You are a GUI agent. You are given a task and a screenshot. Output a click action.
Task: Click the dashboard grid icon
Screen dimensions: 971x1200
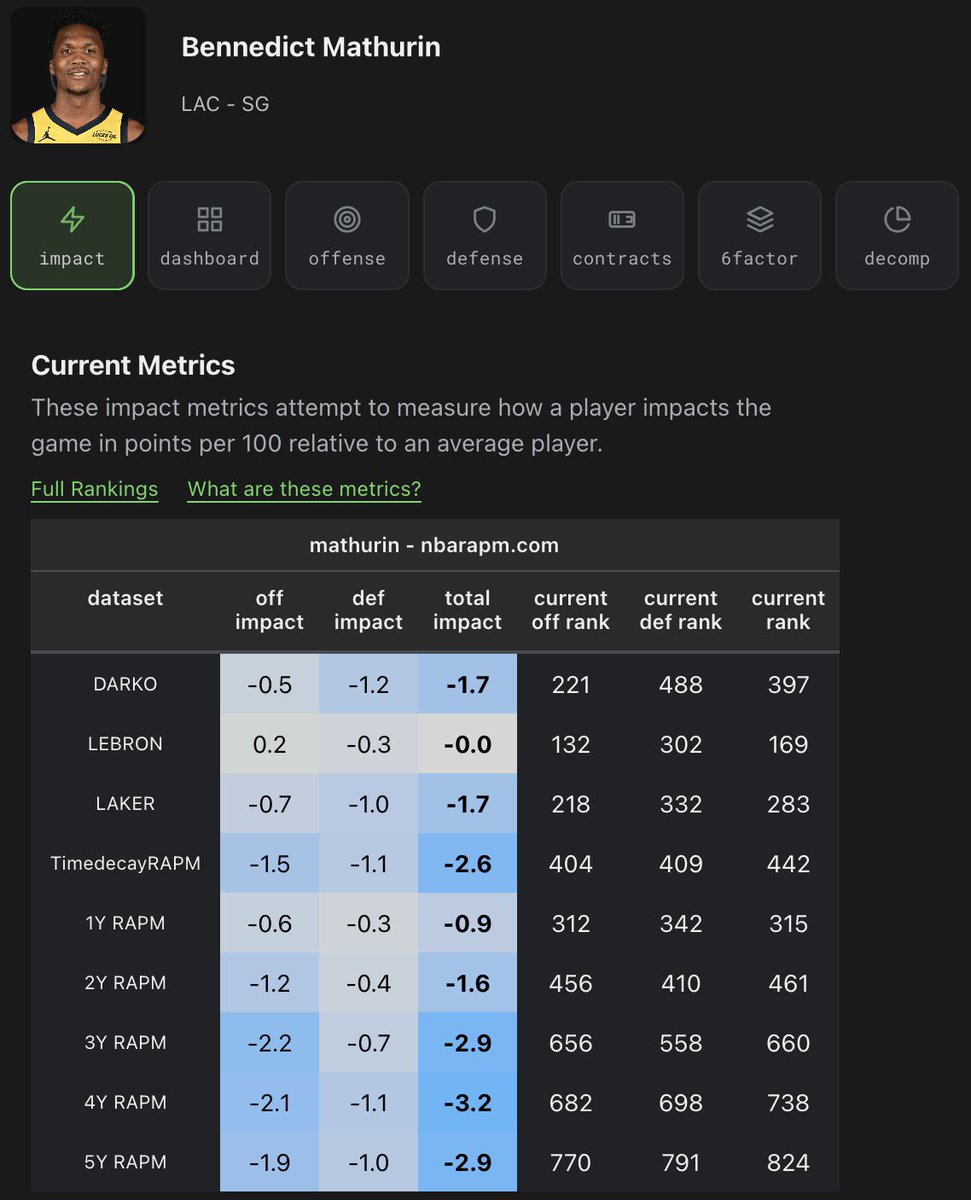click(x=210, y=219)
